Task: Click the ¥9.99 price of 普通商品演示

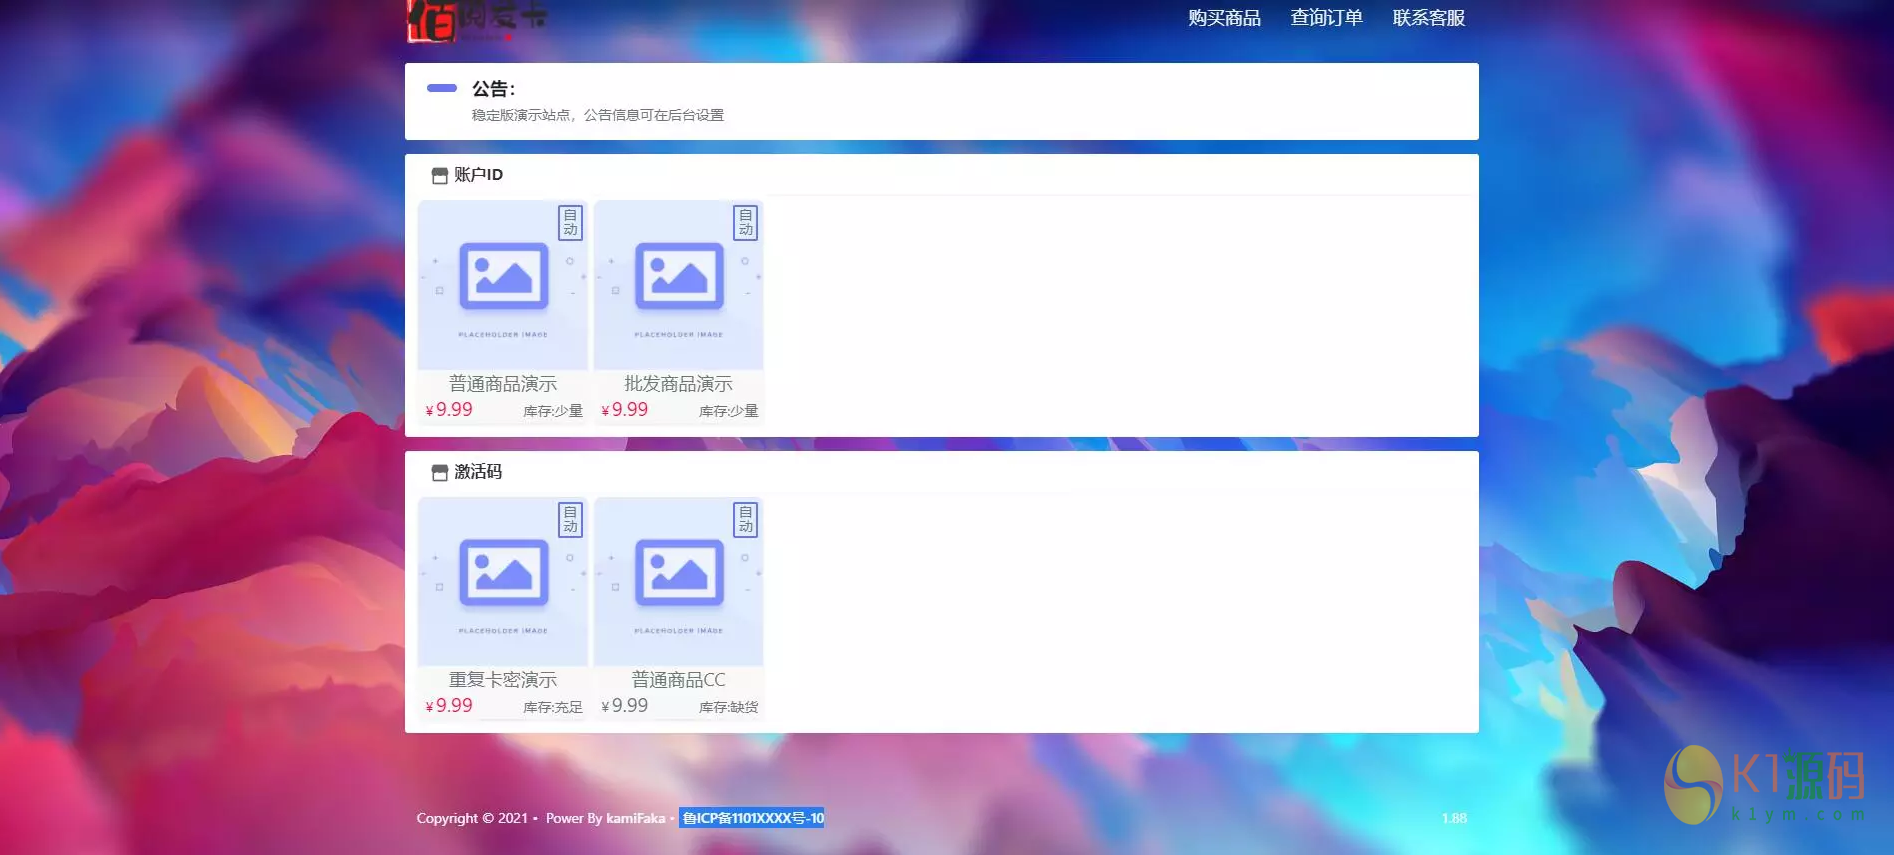Action: click(x=449, y=410)
